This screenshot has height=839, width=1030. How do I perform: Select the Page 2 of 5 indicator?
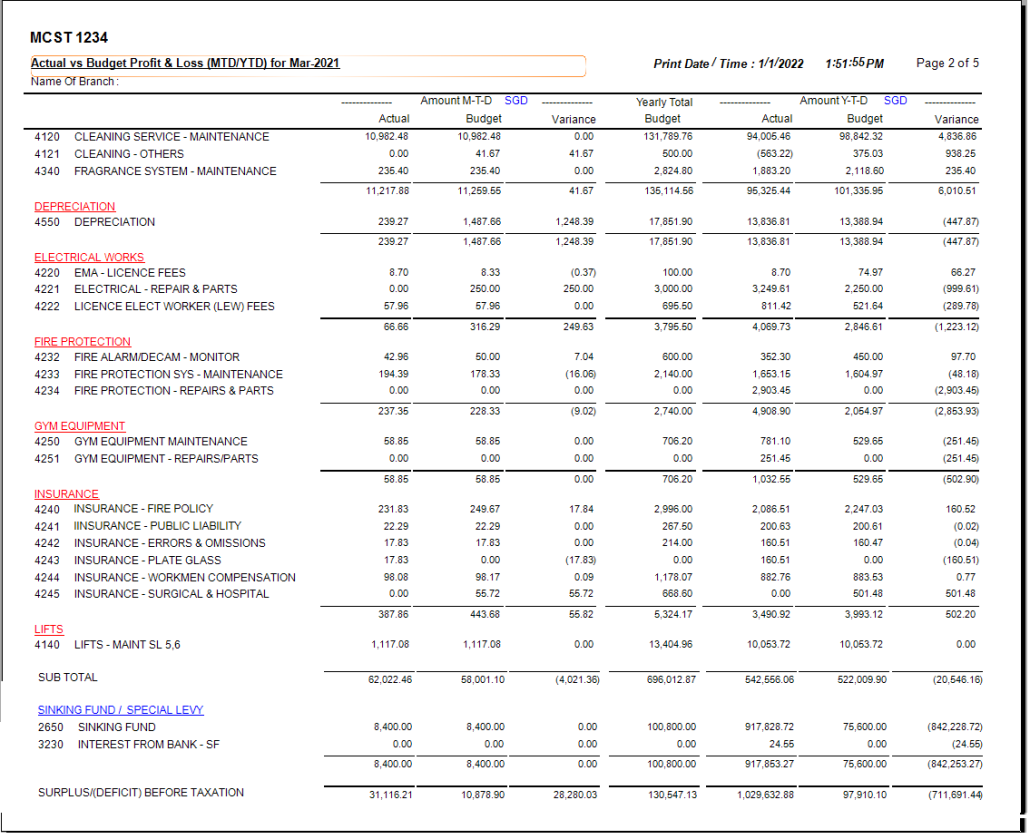[x=947, y=63]
